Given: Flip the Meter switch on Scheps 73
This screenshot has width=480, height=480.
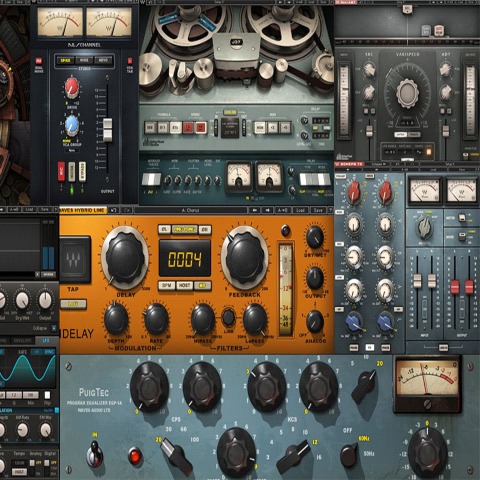Looking at the screenshot, I should click(x=462, y=218).
